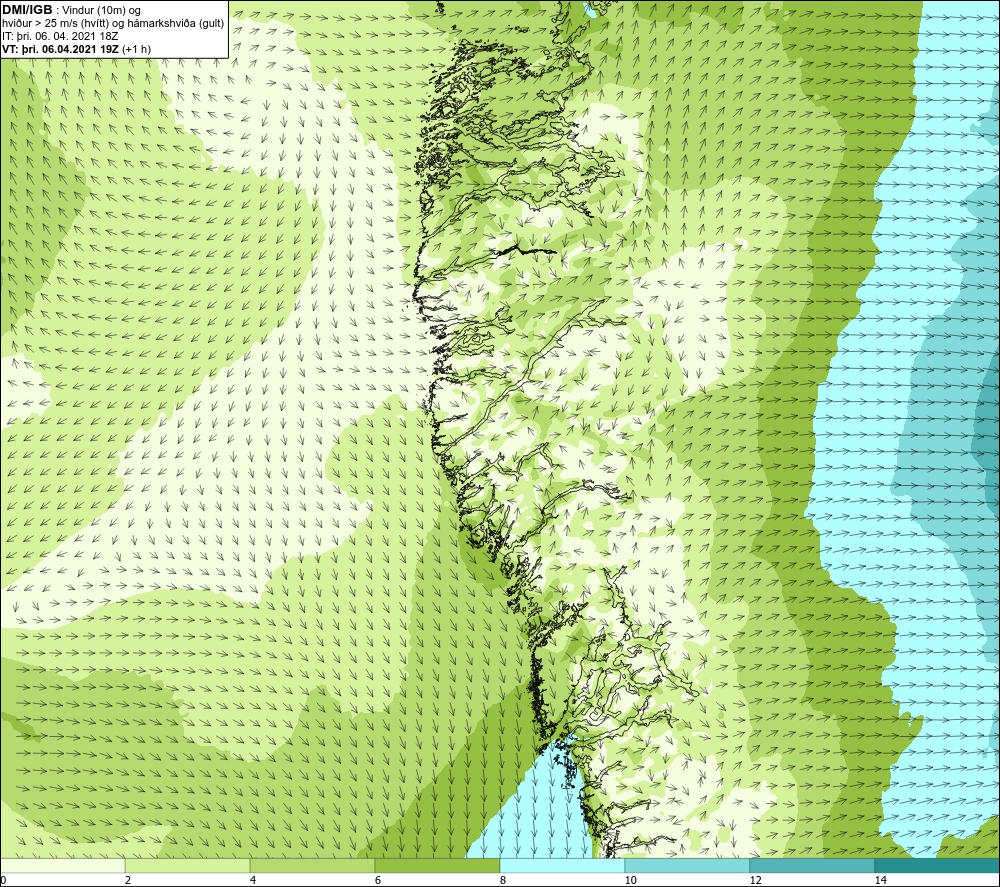Click the 'hviður > 25 m/s (hvítt)' description line
Screen dimensions: 1000x887
coord(114,24)
